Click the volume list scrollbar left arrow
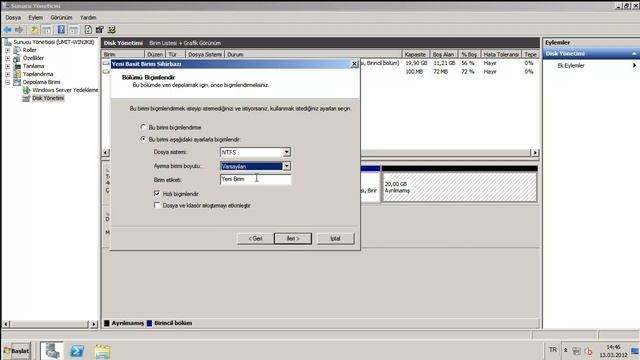This screenshot has width=640, height=360. point(106,152)
